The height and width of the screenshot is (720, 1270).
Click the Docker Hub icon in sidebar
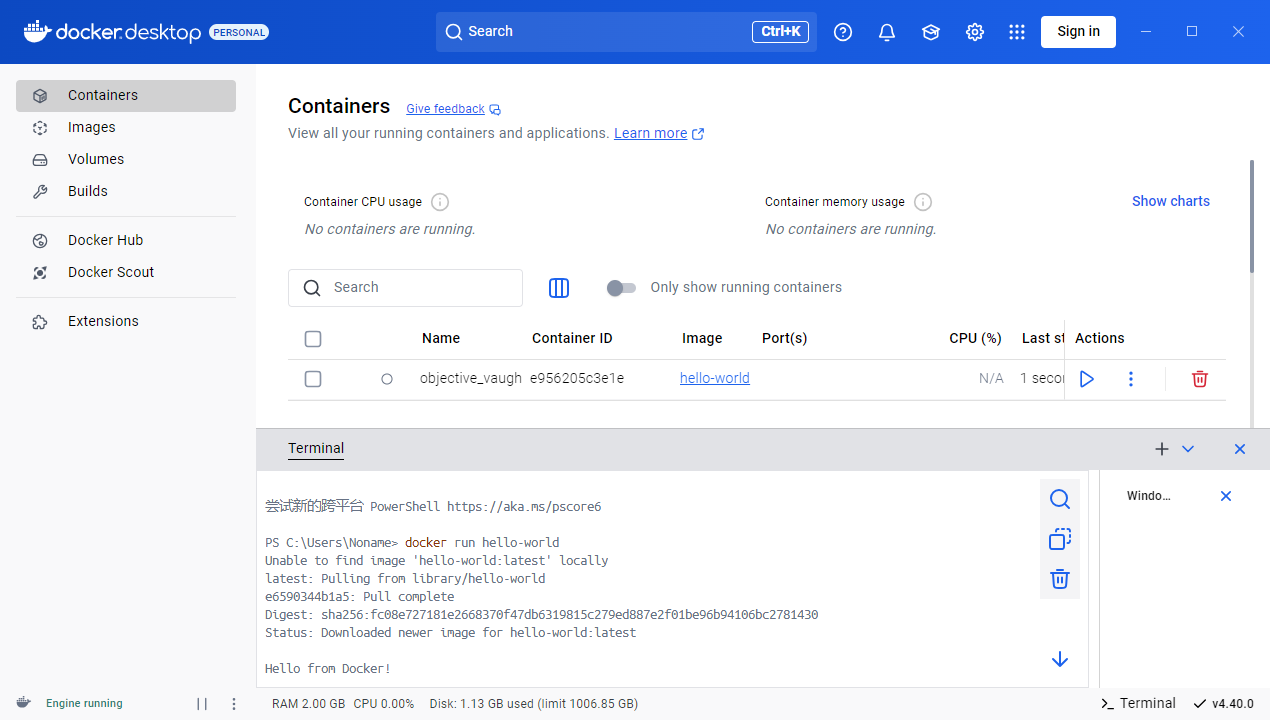(40, 241)
